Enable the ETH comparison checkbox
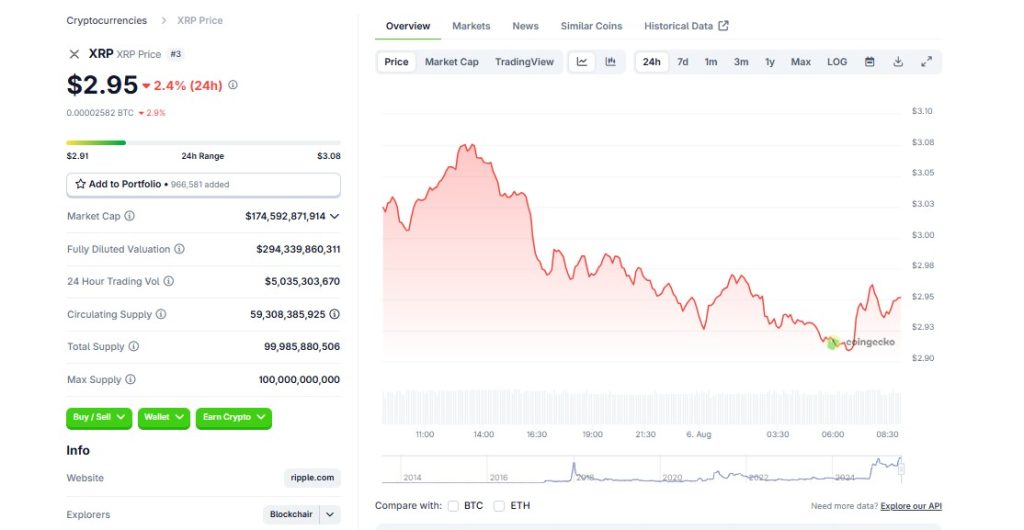Screen dimensions: 1024x530 (499, 506)
